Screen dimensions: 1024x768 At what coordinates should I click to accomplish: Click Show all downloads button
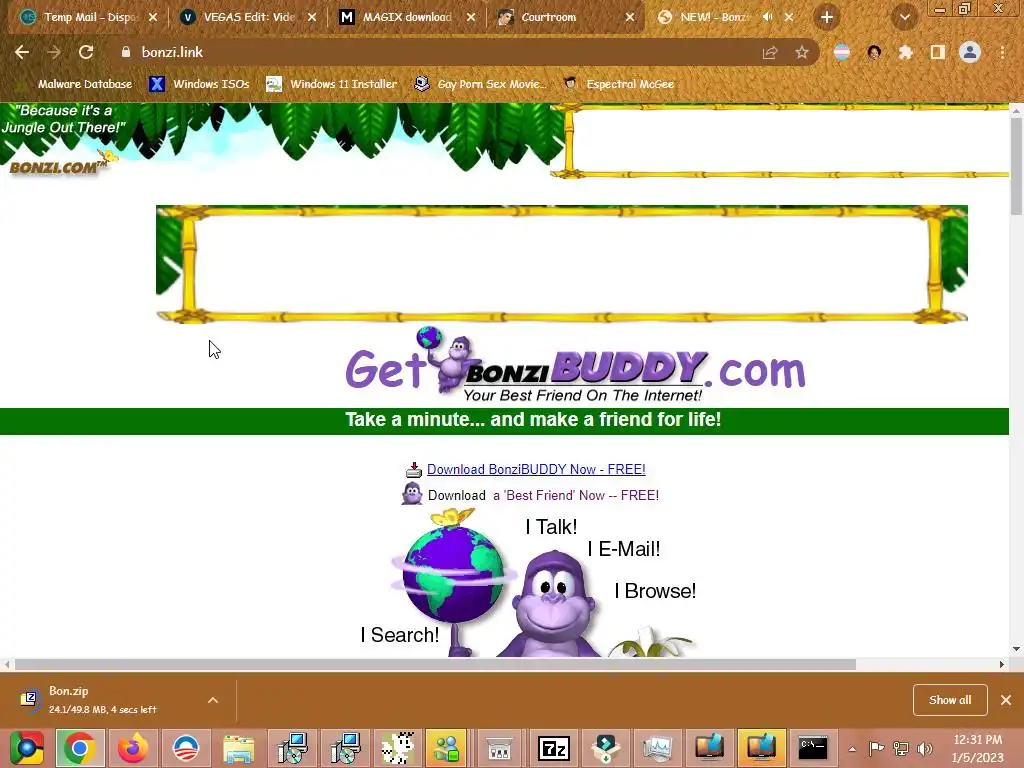950,700
